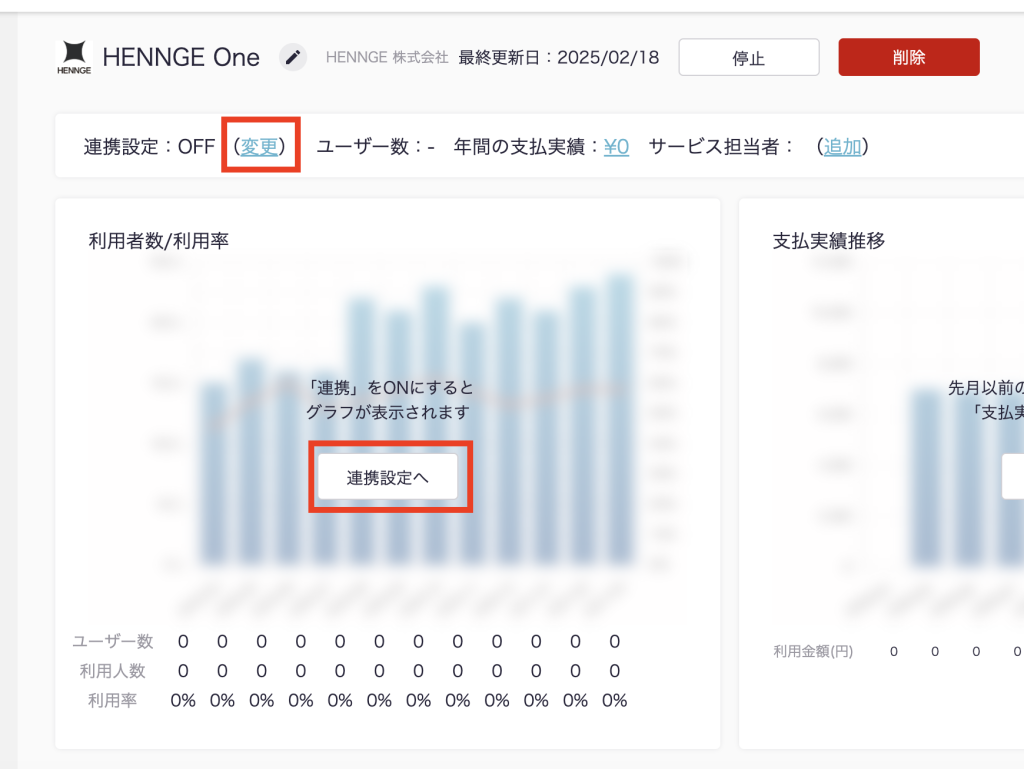Click the ユーザー数 row label under the chart
Viewport: 1024px width, 769px height.
tap(113, 641)
